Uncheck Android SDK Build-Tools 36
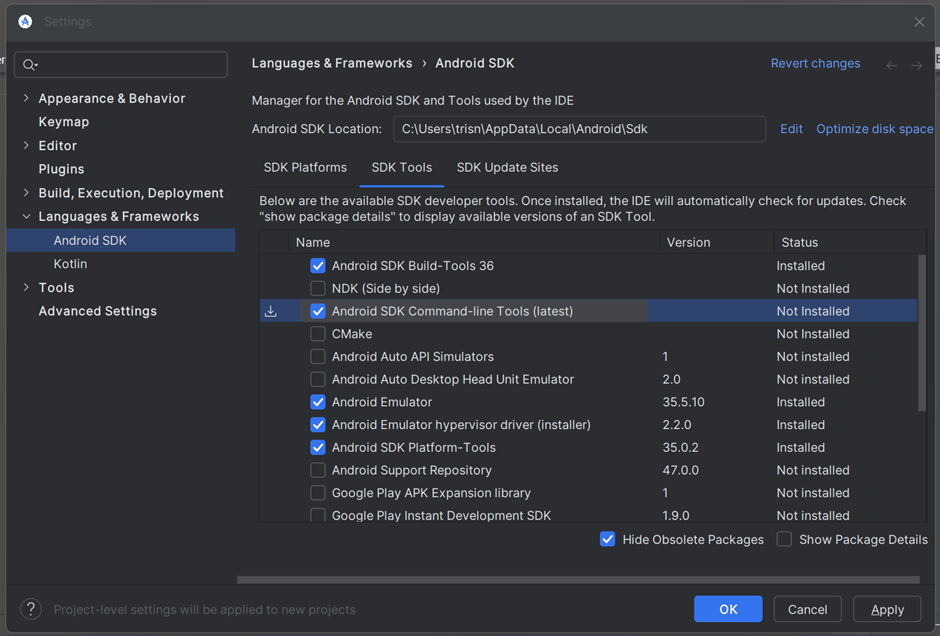Image resolution: width=940 pixels, height=636 pixels. (318, 266)
